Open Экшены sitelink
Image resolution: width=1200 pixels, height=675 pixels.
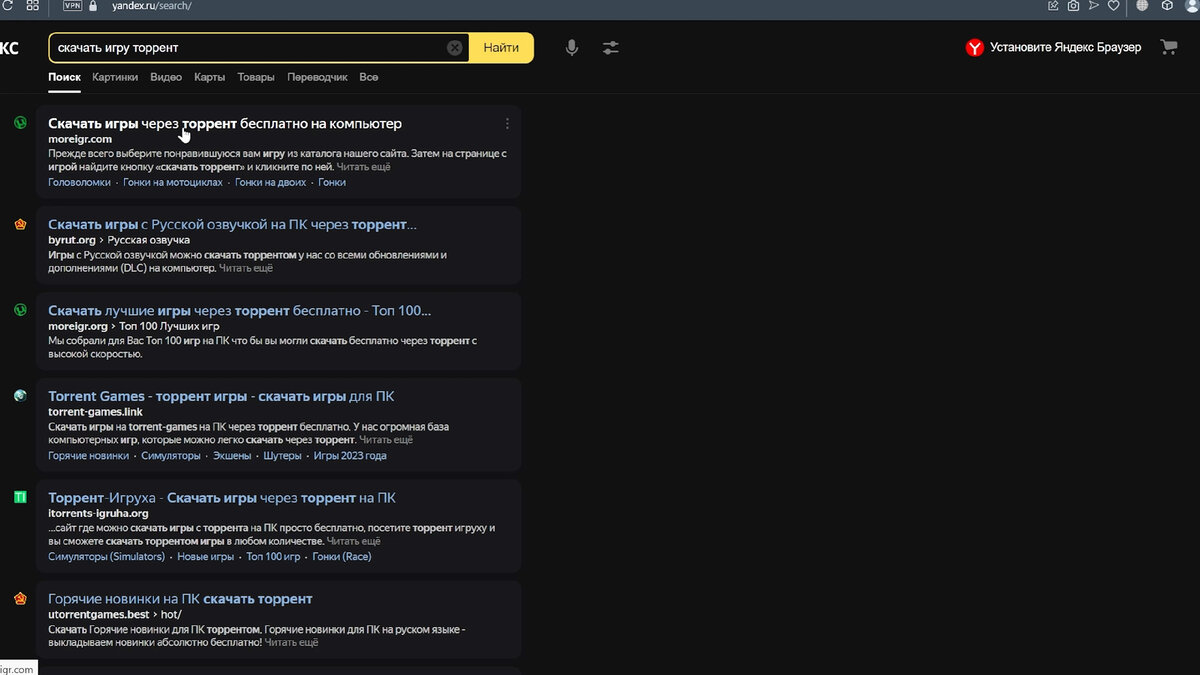(x=232, y=456)
